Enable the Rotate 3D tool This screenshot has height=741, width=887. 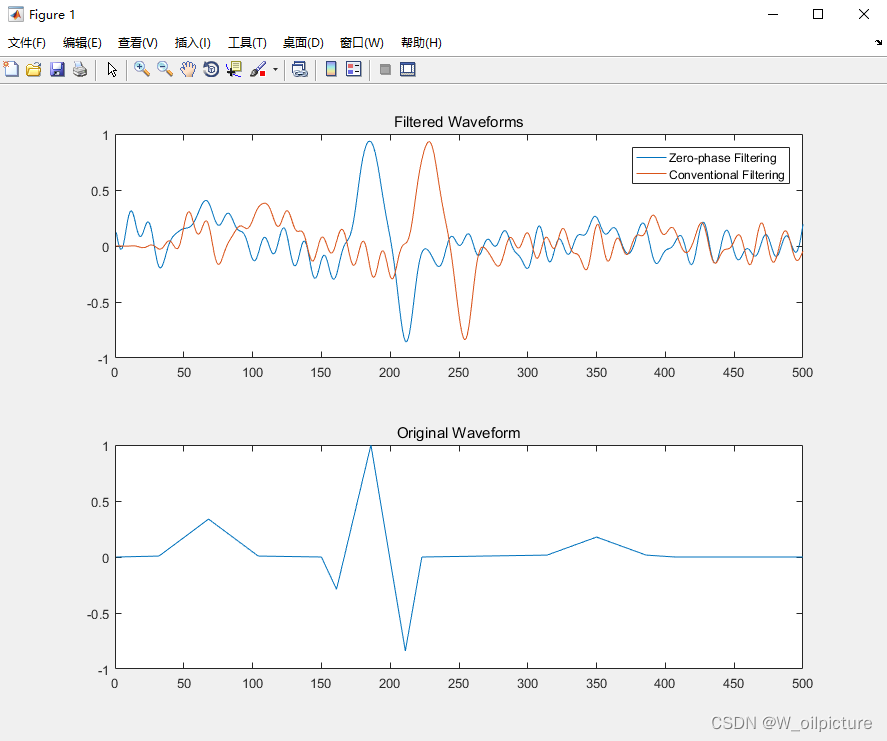tap(211, 70)
